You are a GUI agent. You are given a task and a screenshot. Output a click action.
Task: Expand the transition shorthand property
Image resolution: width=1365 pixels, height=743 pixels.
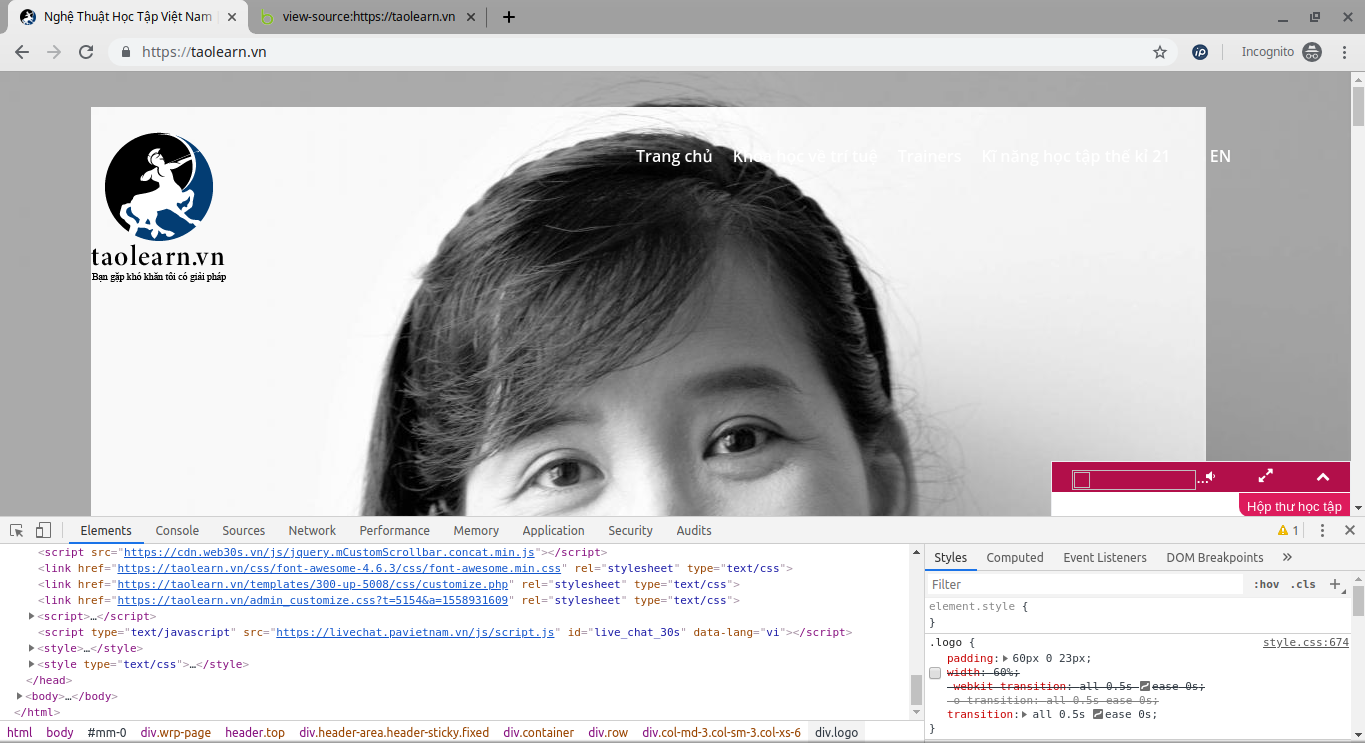click(1026, 714)
